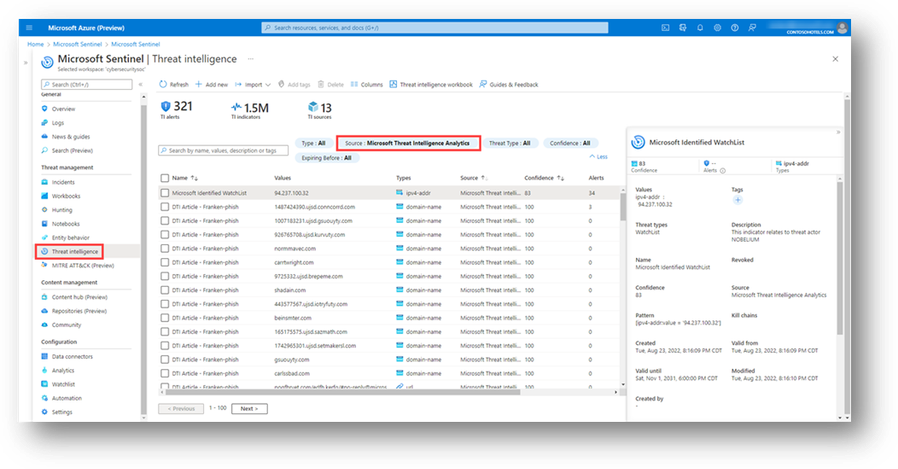Open the Azure portal hamburger menu
Image resolution: width=898 pixels, height=469 pixels.
pyautogui.click(x=29, y=27)
